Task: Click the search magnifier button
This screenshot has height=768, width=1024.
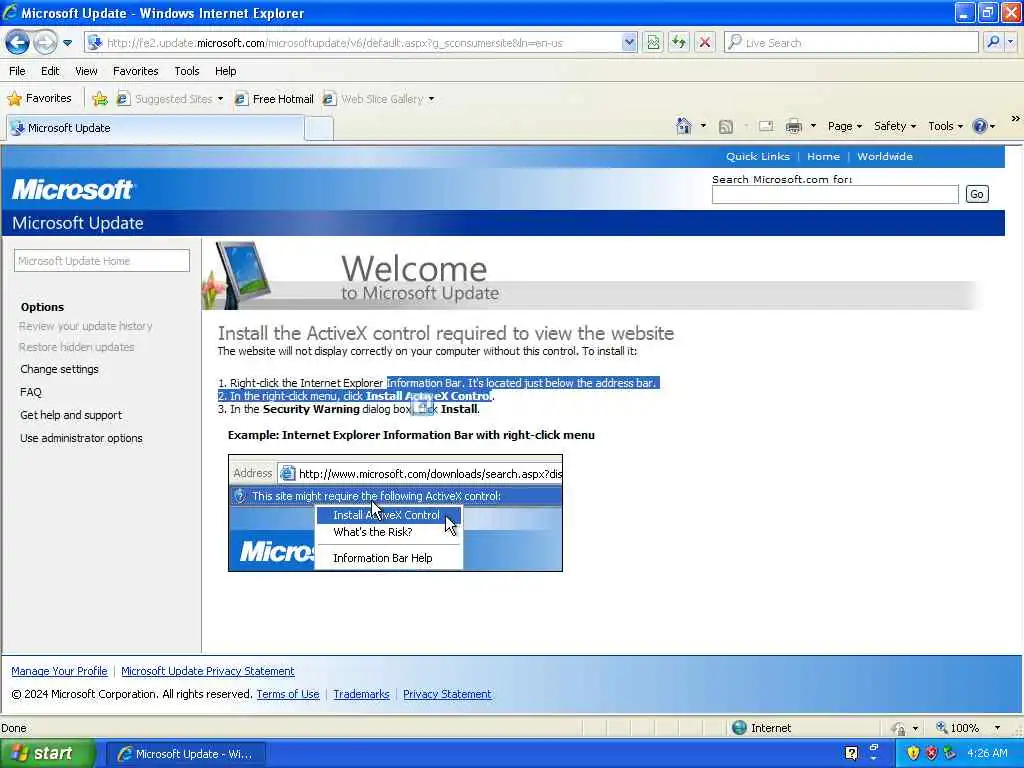Action: pyautogui.click(x=993, y=42)
